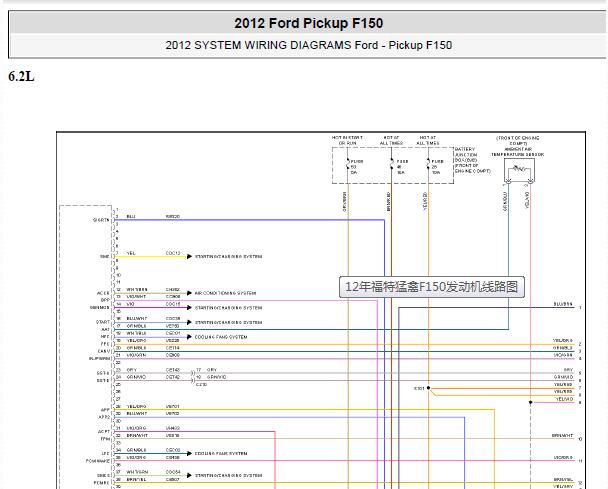Click "STARTING/CHARGING SYSTEM" on the BLU/WHT pin 16 wire
Image resolution: width=608 pixels, height=489 pixels.
tap(228, 323)
